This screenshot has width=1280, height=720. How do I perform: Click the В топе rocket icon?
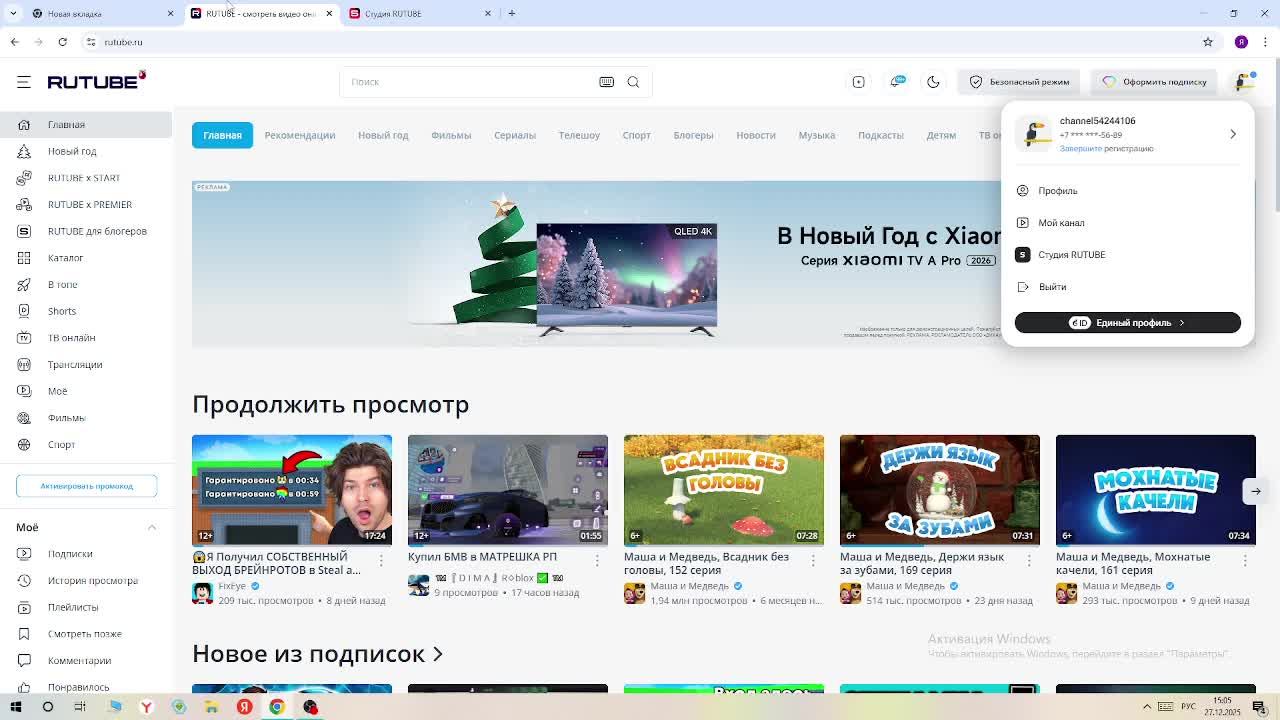(24, 285)
